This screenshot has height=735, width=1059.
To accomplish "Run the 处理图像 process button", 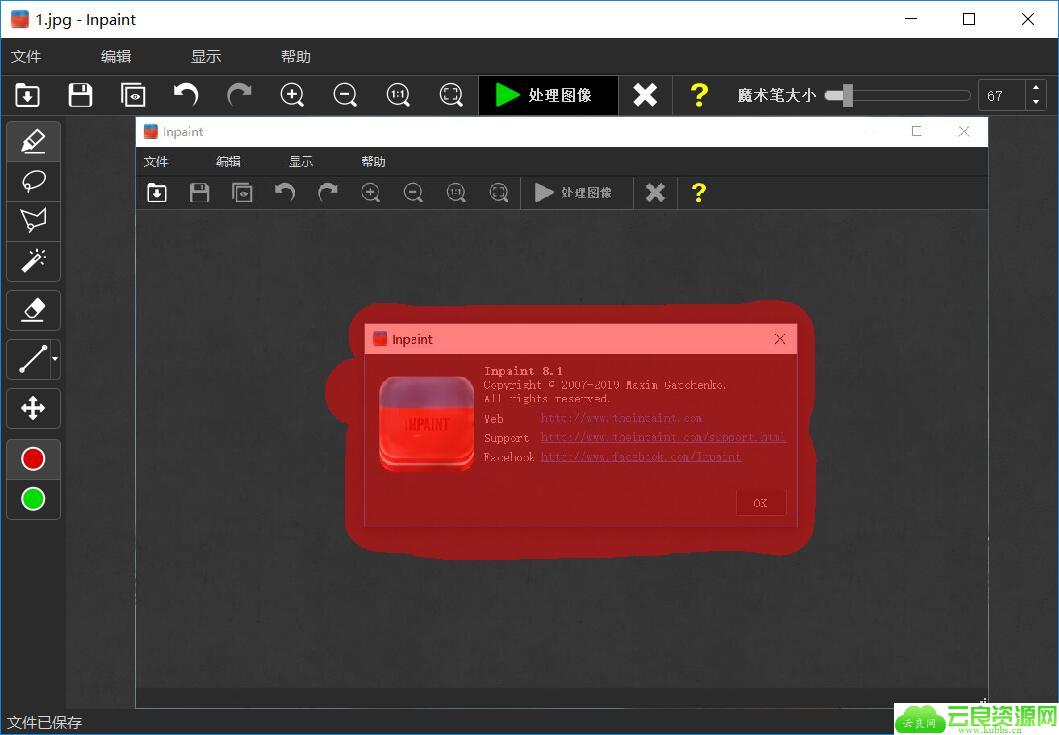I will click(548, 95).
